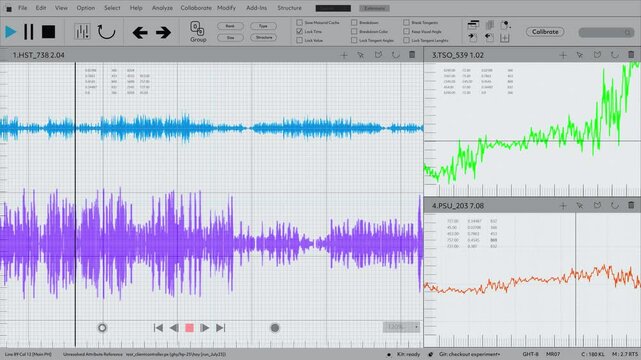Open the zoom percentage dropdown below waveform
The height and width of the screenshot is (360, 641).
[401, 327]
